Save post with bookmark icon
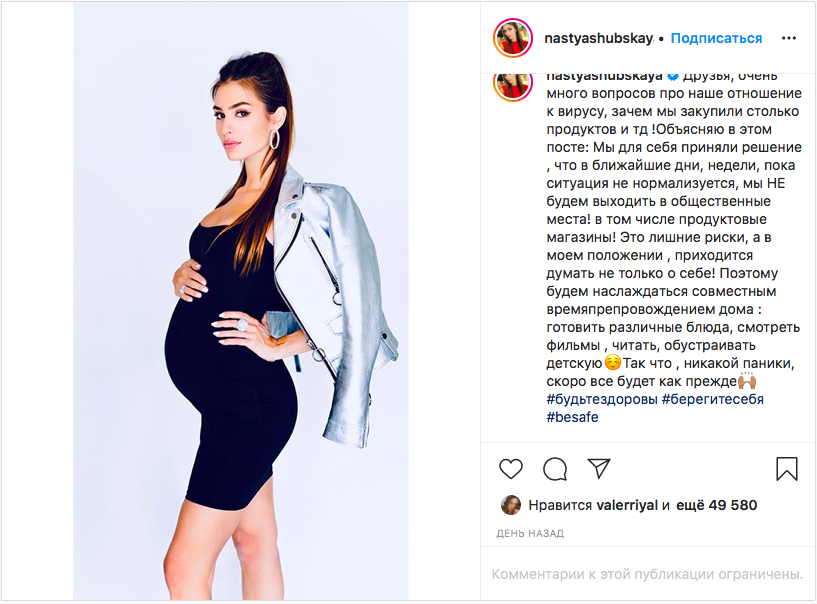 [x=787, y=468]
